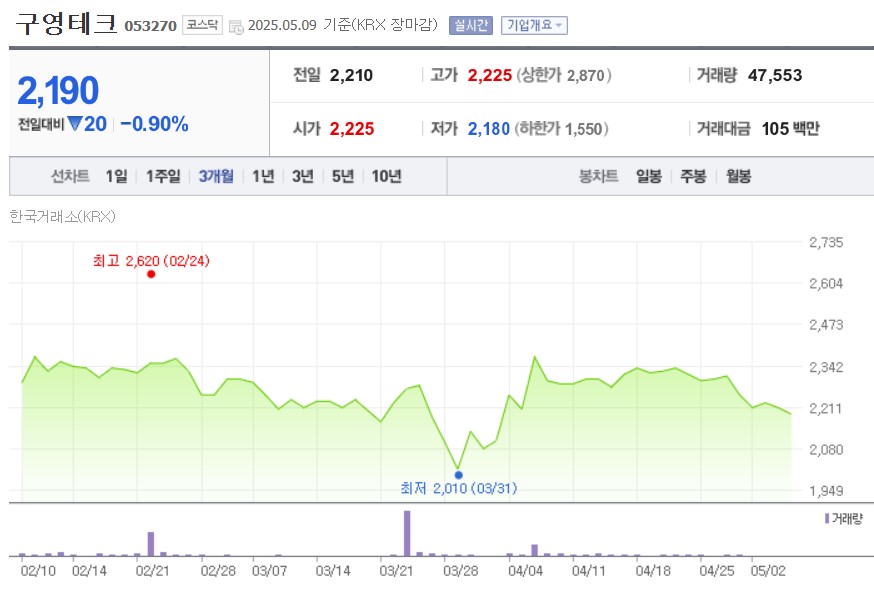
Task: Click the 코스닥 market badge
Action: [202, 25]
